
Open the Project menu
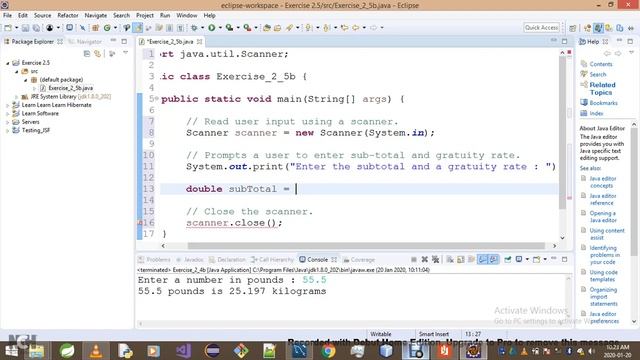145,16
